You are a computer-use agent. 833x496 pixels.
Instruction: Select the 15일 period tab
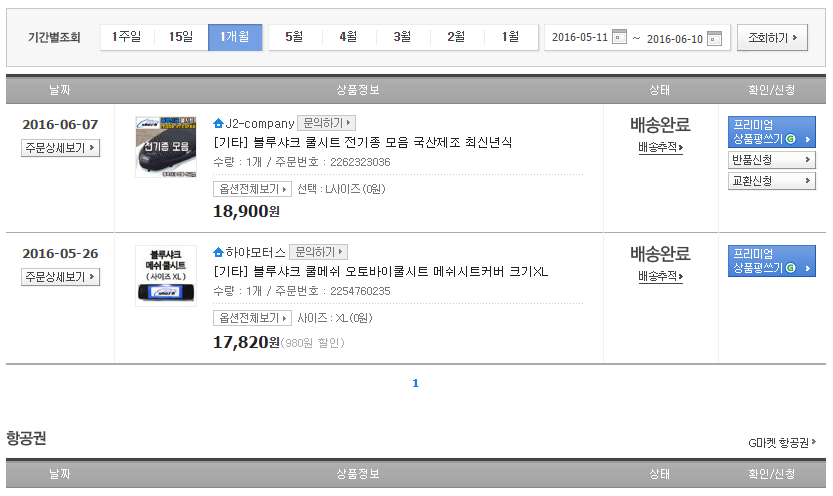(181, 37)
